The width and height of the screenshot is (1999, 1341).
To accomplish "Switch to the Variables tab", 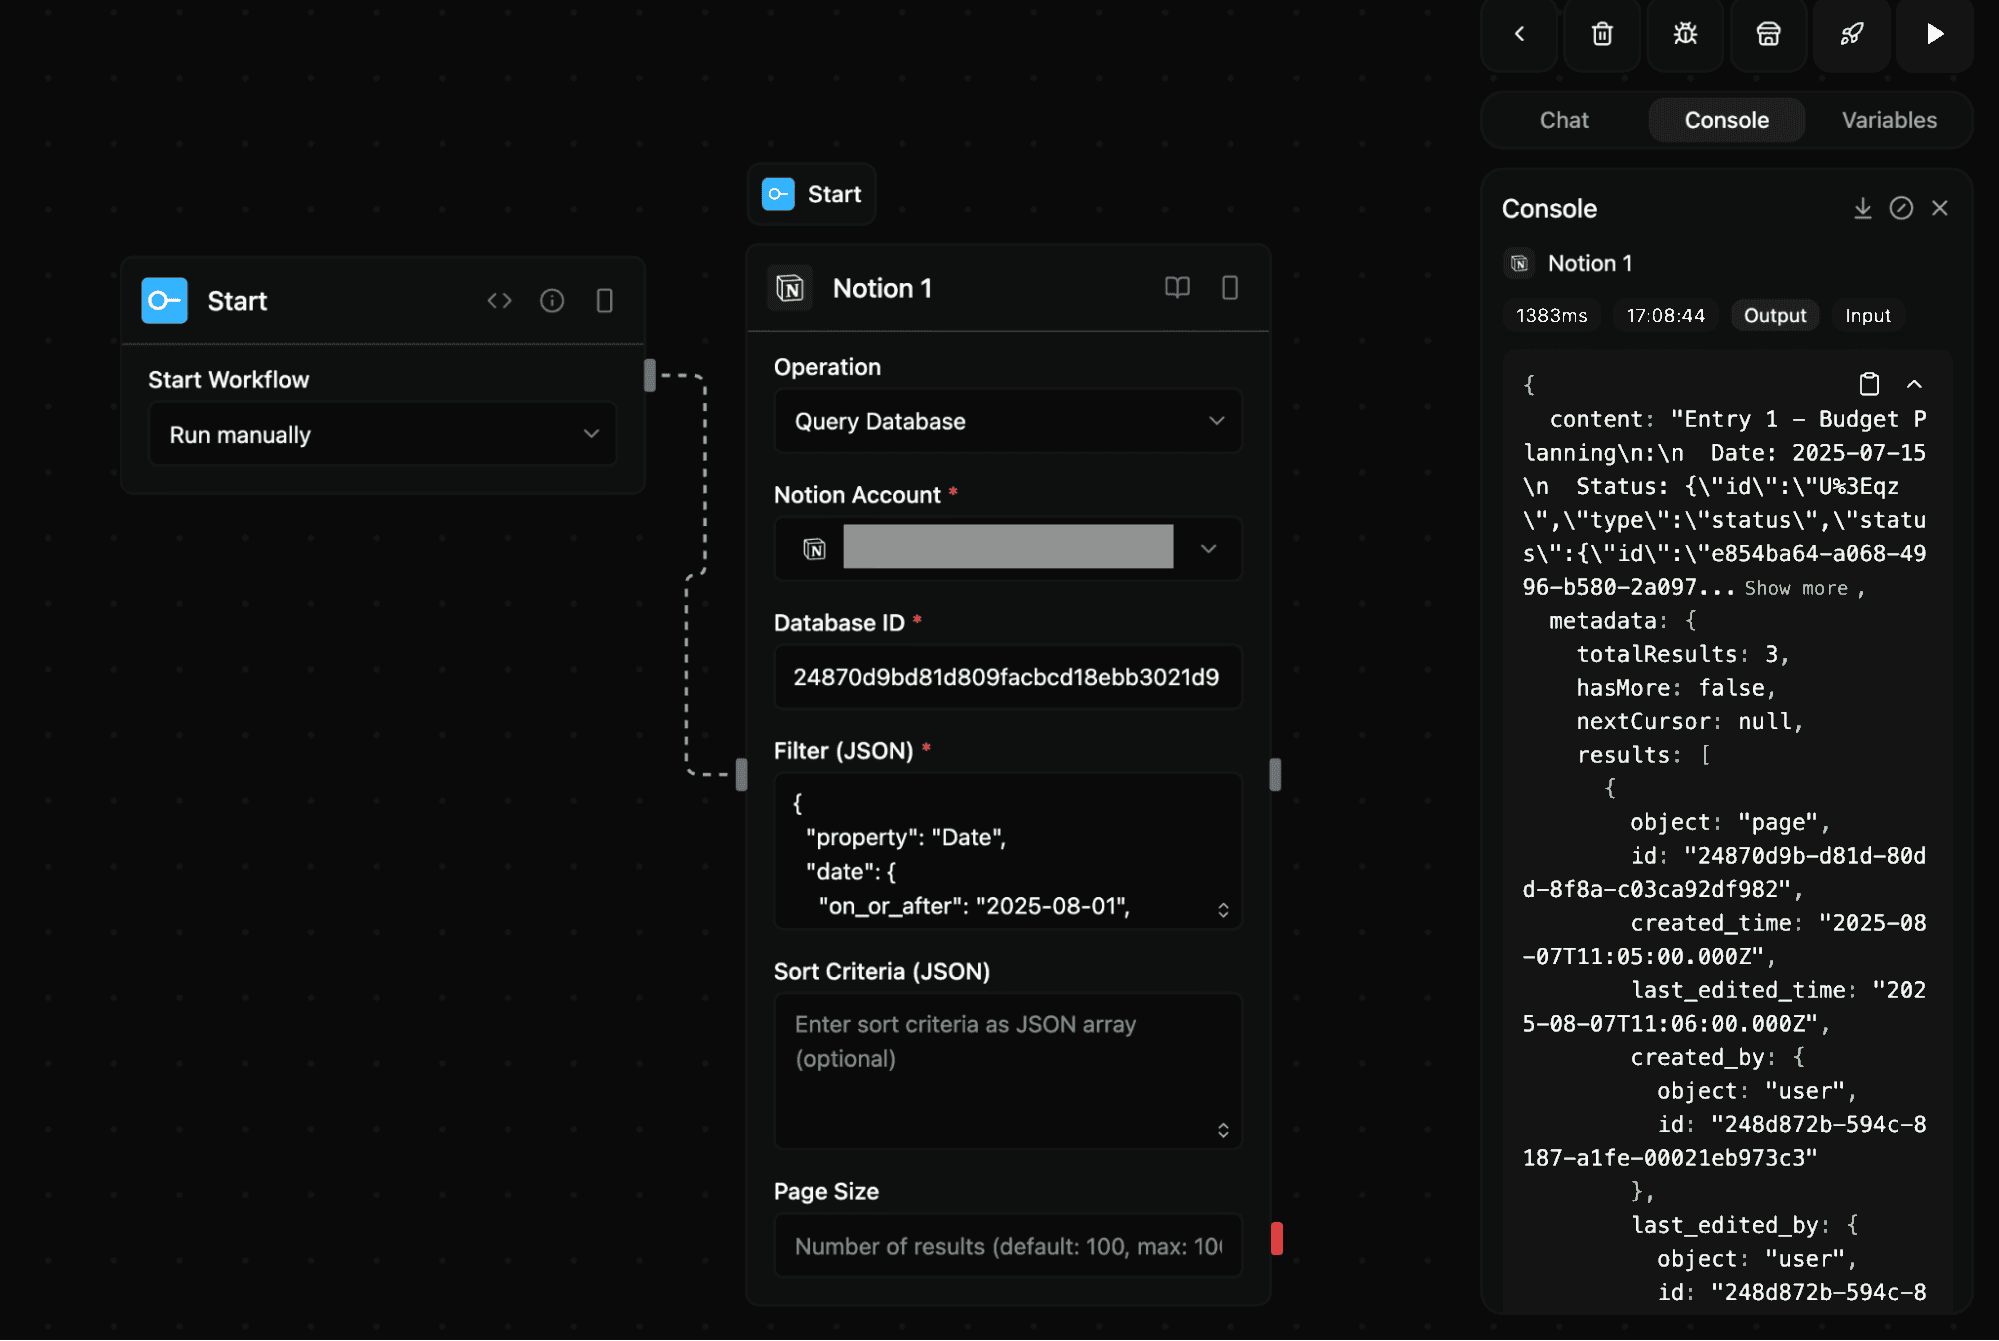I will [x=1888, y=120].
